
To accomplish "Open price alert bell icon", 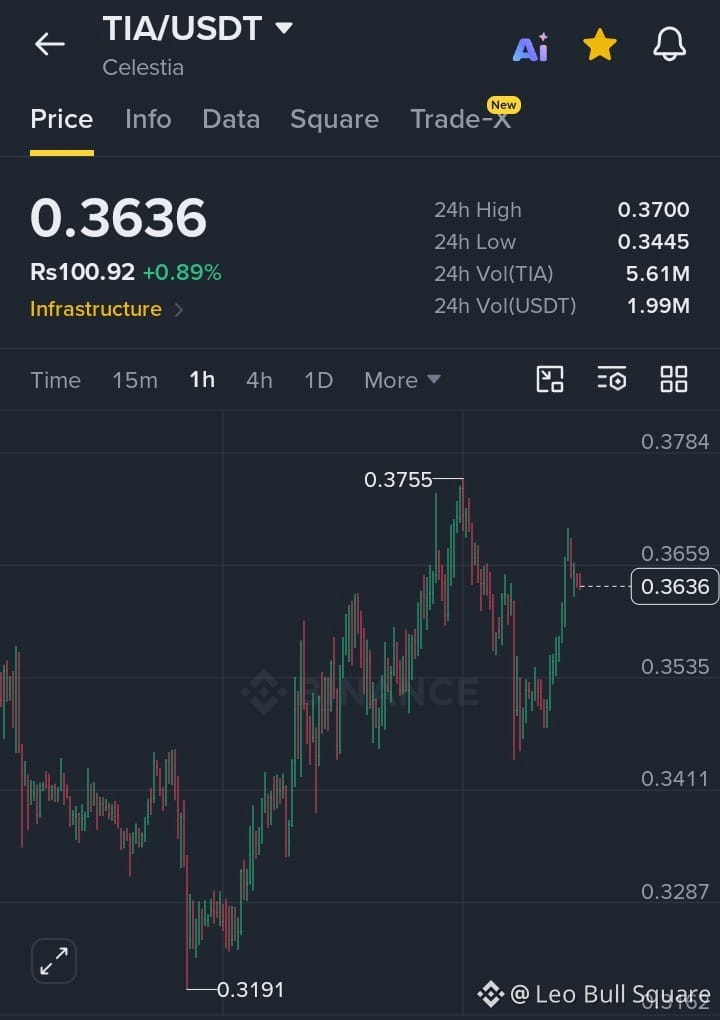I will [669, 45].
